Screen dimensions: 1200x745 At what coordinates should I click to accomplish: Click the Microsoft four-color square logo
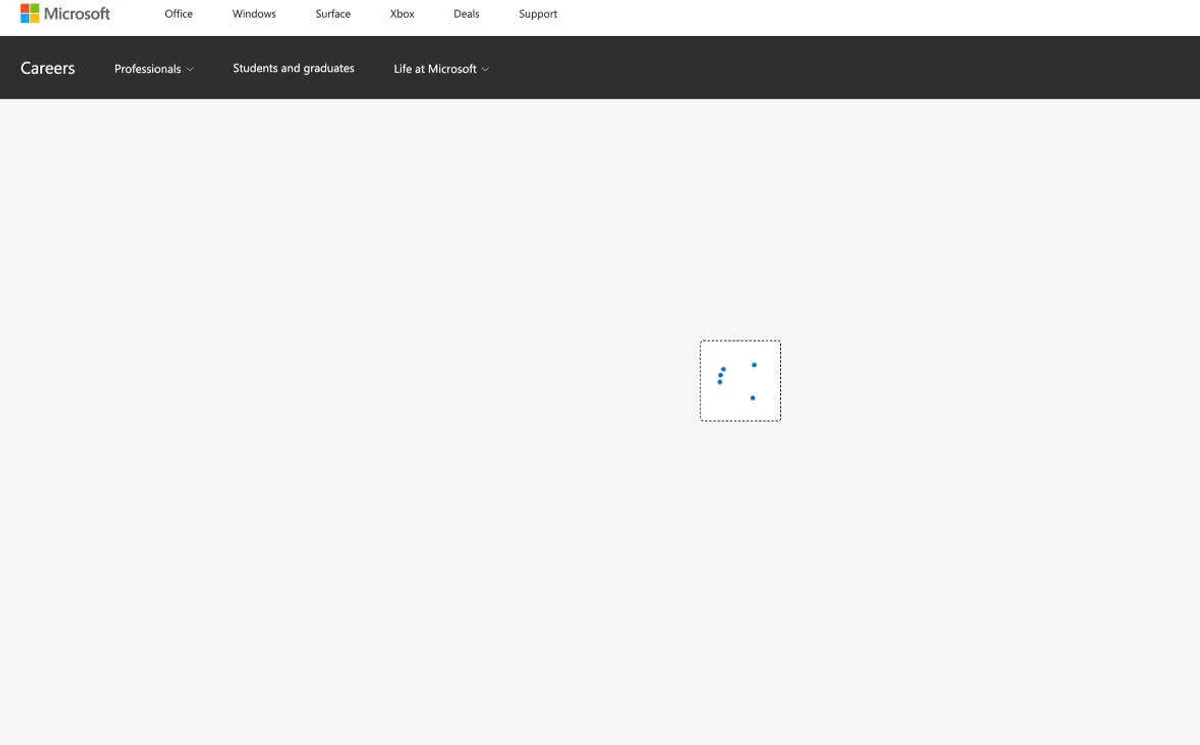pyautogui.click(x=30, y=13)
